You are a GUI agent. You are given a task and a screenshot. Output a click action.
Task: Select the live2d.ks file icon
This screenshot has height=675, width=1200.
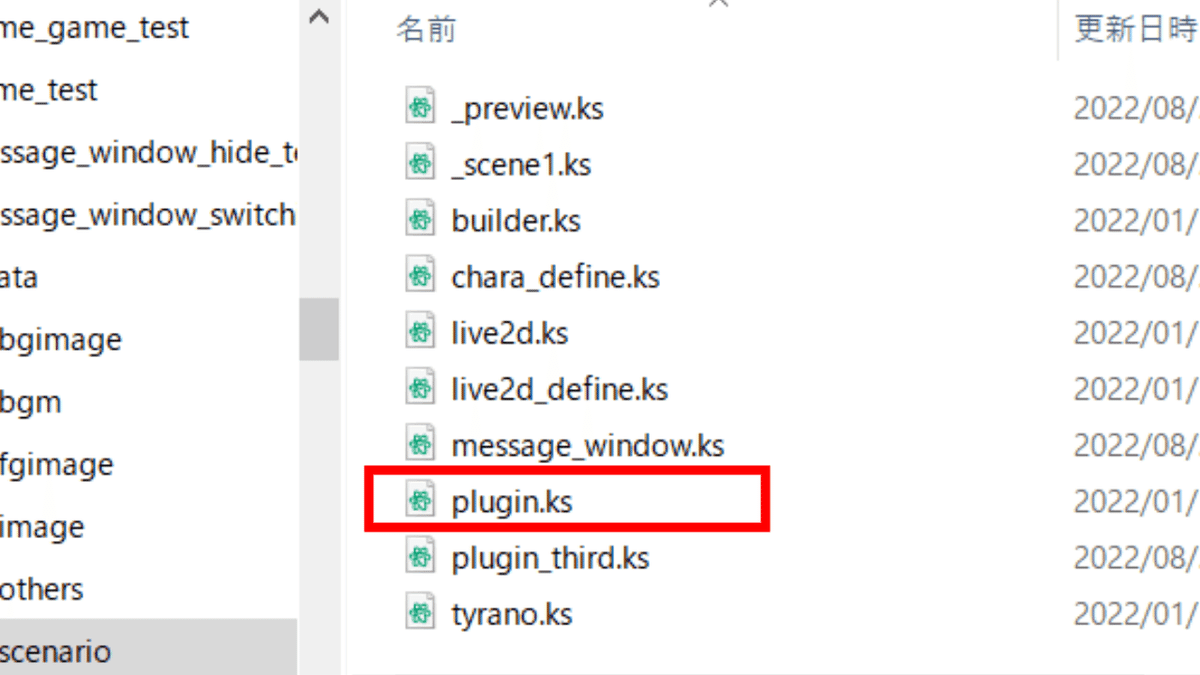coord(420,332)
